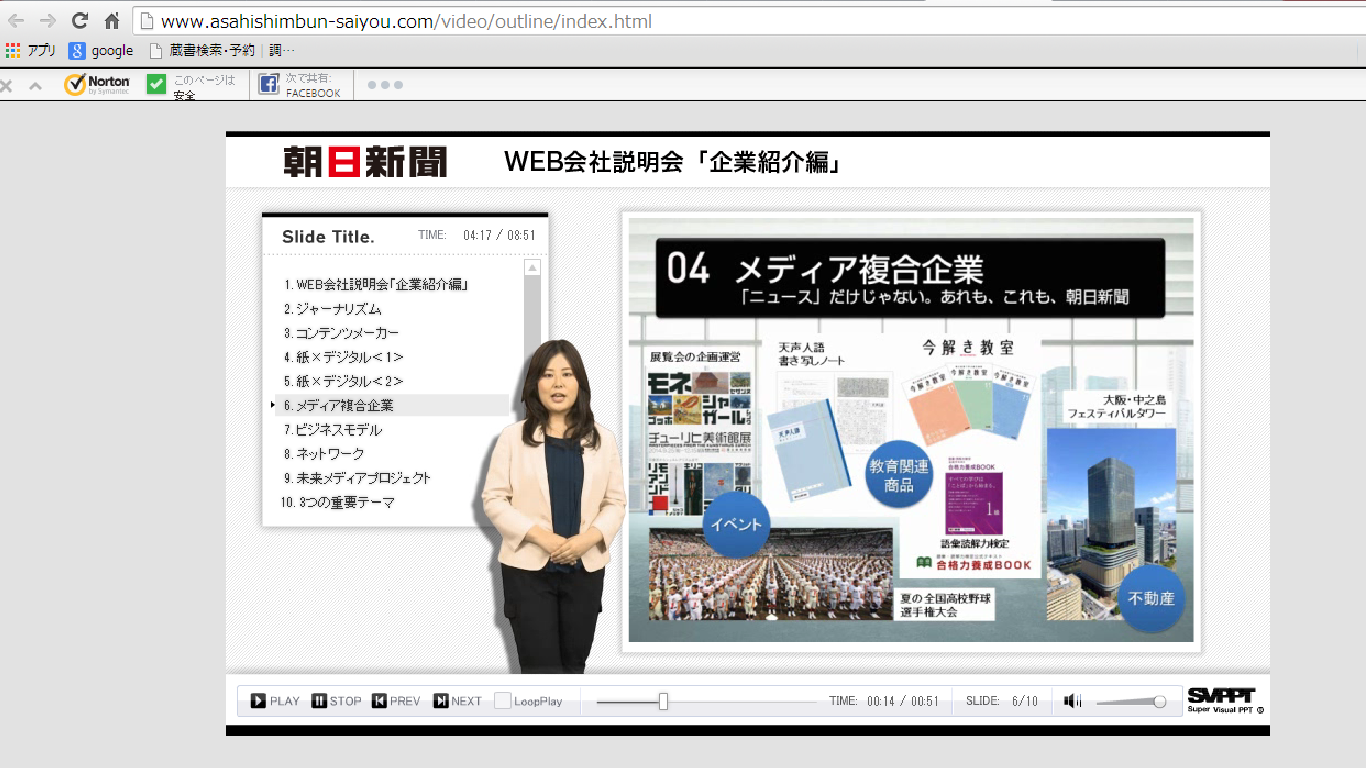The image size is (1366, 768).
Task: Adjust the volume slider handle
Action: coord(1159,702)
